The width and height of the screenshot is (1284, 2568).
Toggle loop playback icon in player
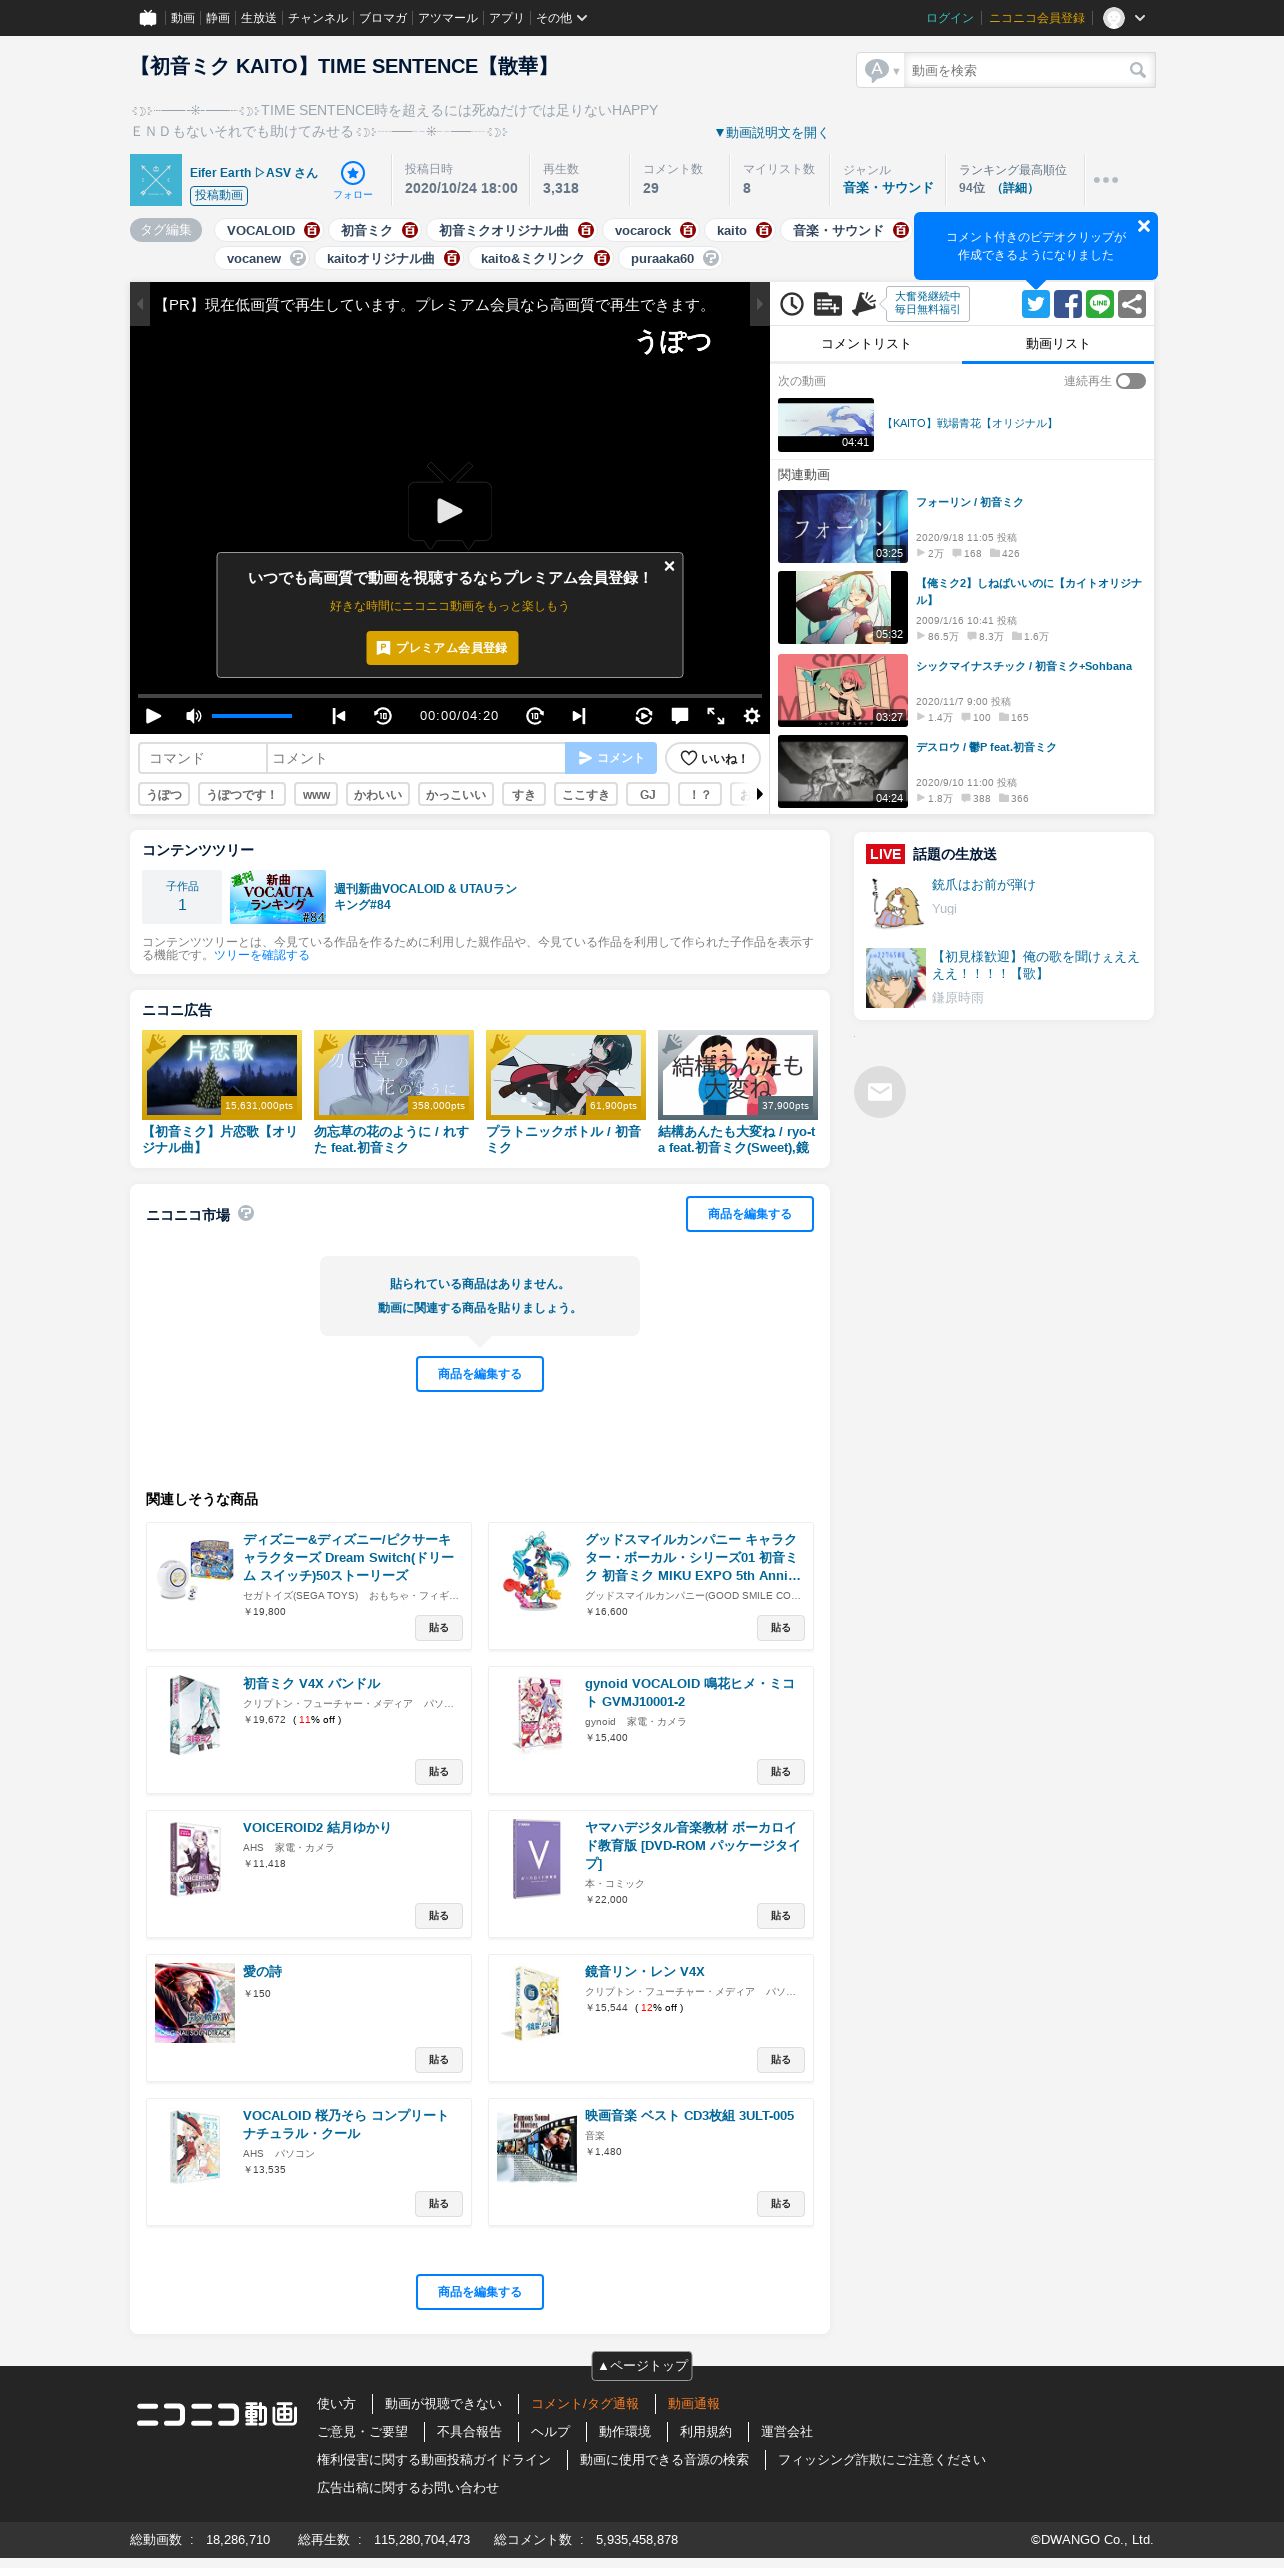[644, 716]
